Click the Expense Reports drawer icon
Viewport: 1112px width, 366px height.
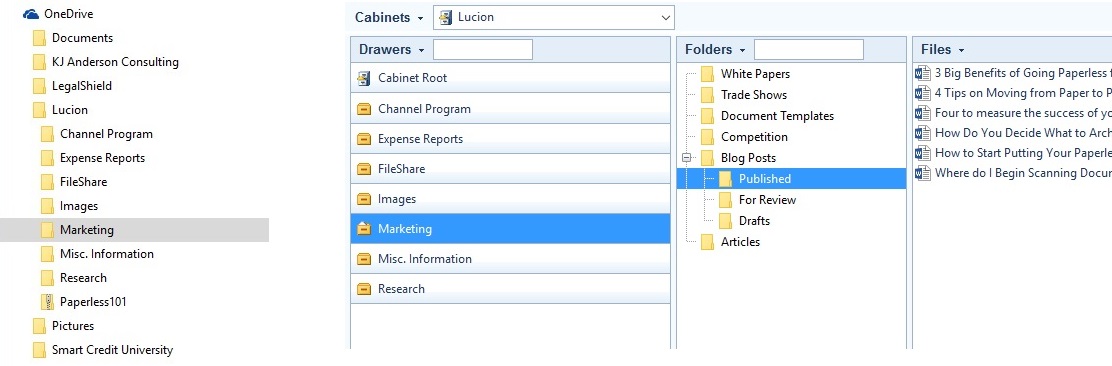[364, 139]
